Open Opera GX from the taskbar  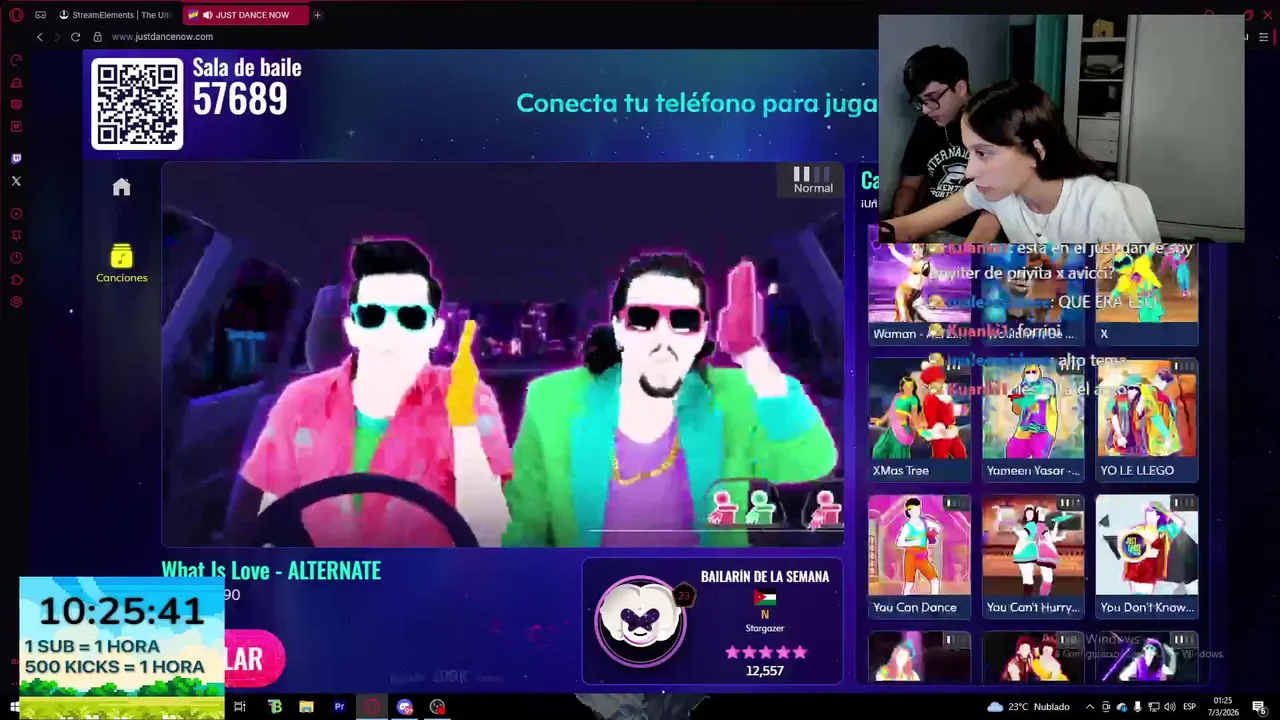coord(372,707)
